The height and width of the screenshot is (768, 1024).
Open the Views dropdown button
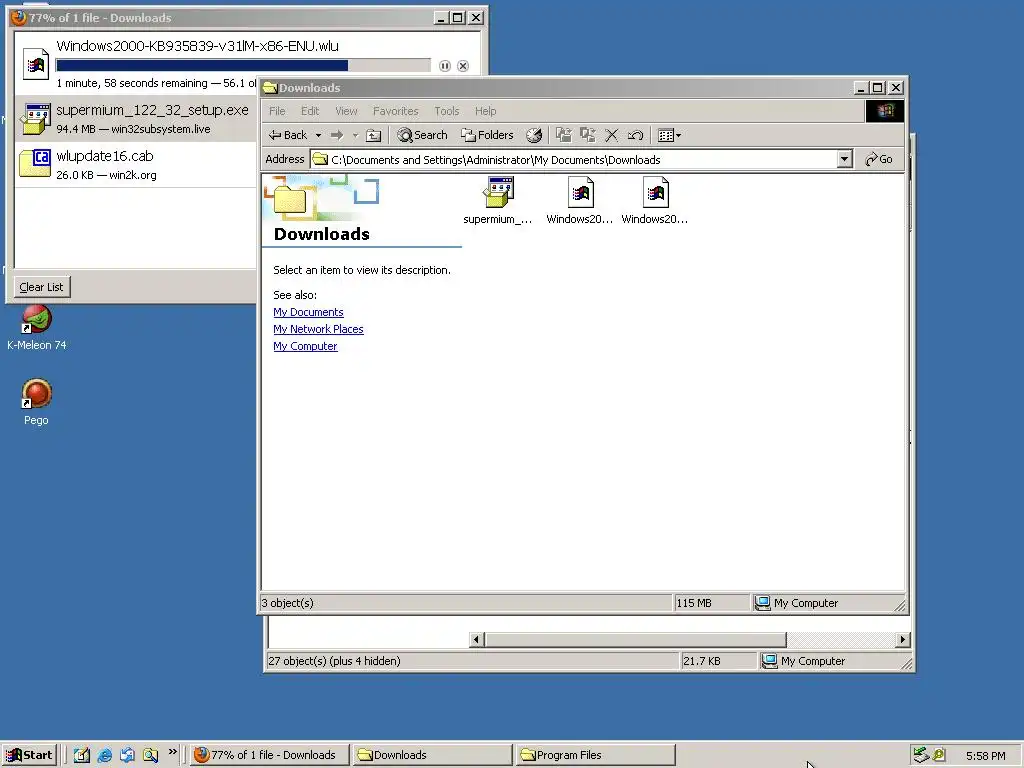[x=669, y=135]
